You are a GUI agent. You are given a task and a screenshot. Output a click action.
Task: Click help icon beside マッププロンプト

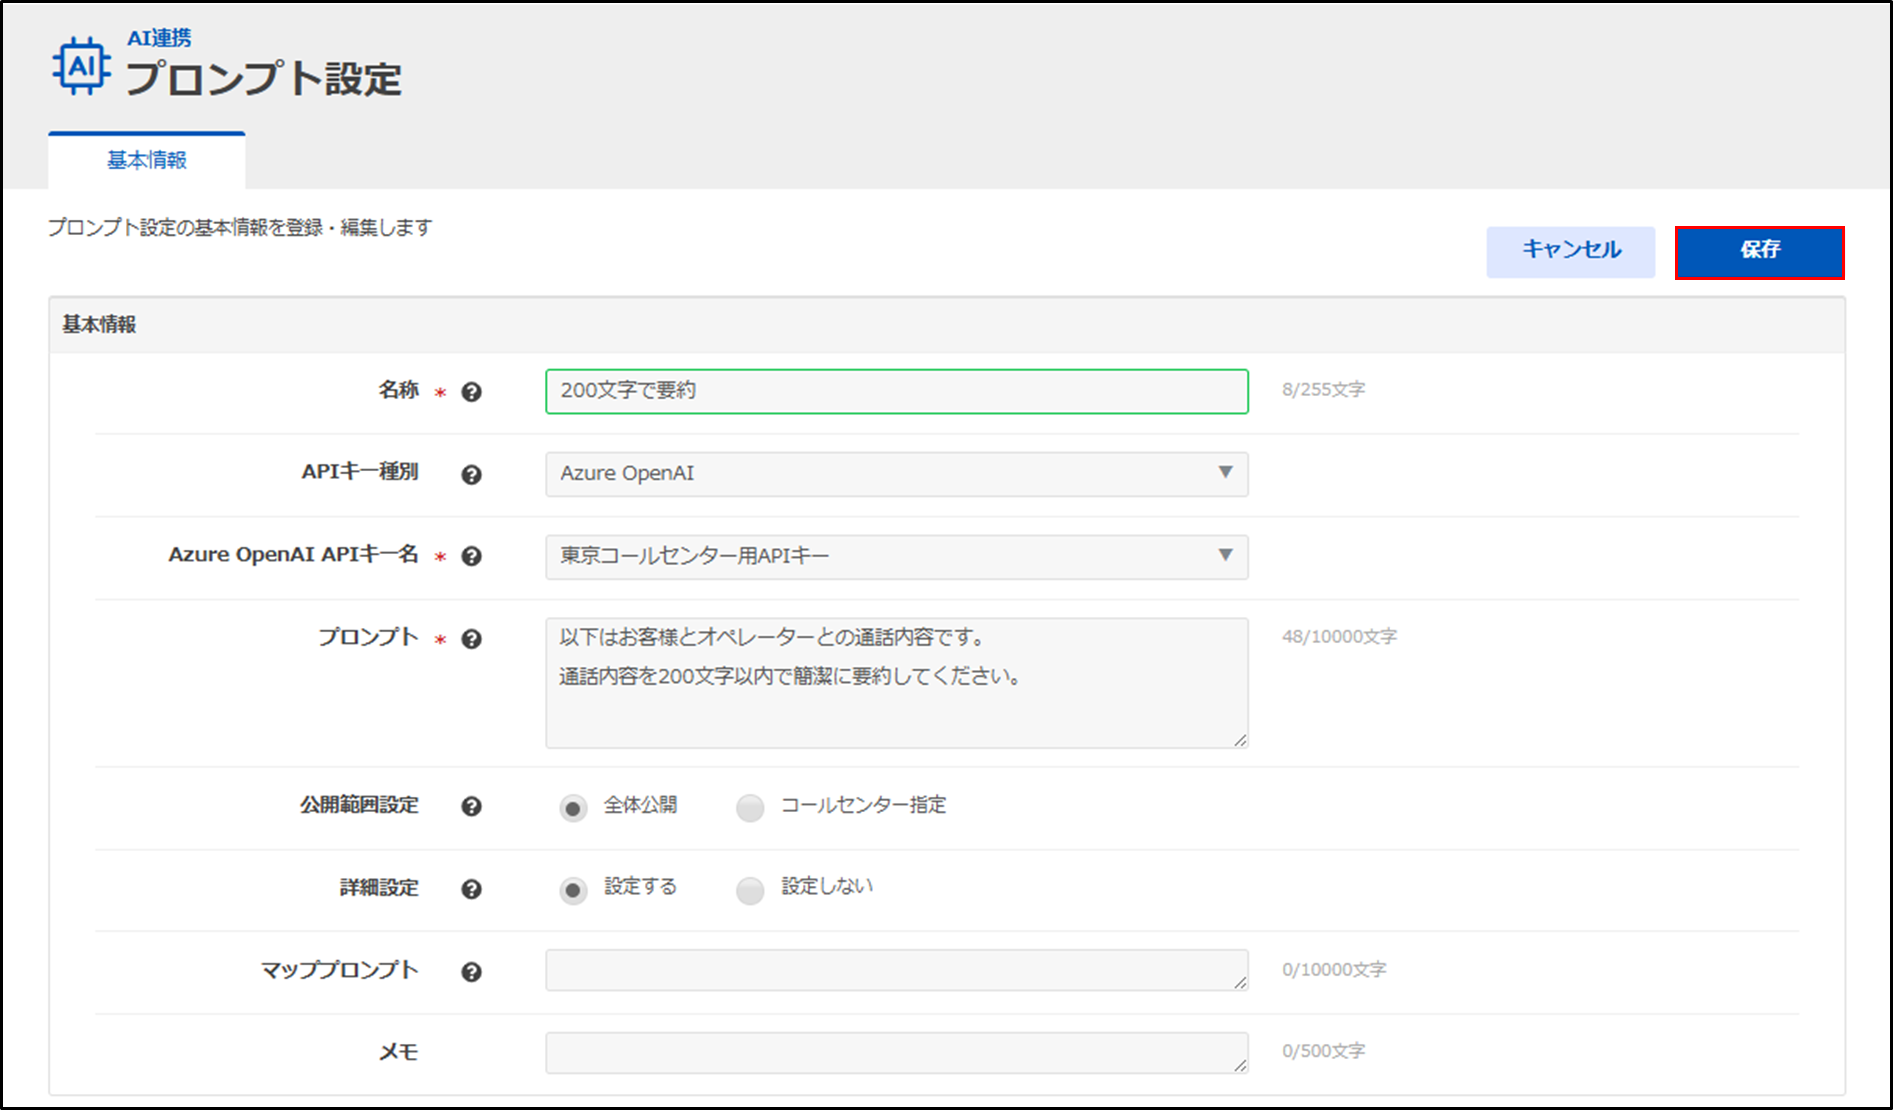(x=471, y=972)
